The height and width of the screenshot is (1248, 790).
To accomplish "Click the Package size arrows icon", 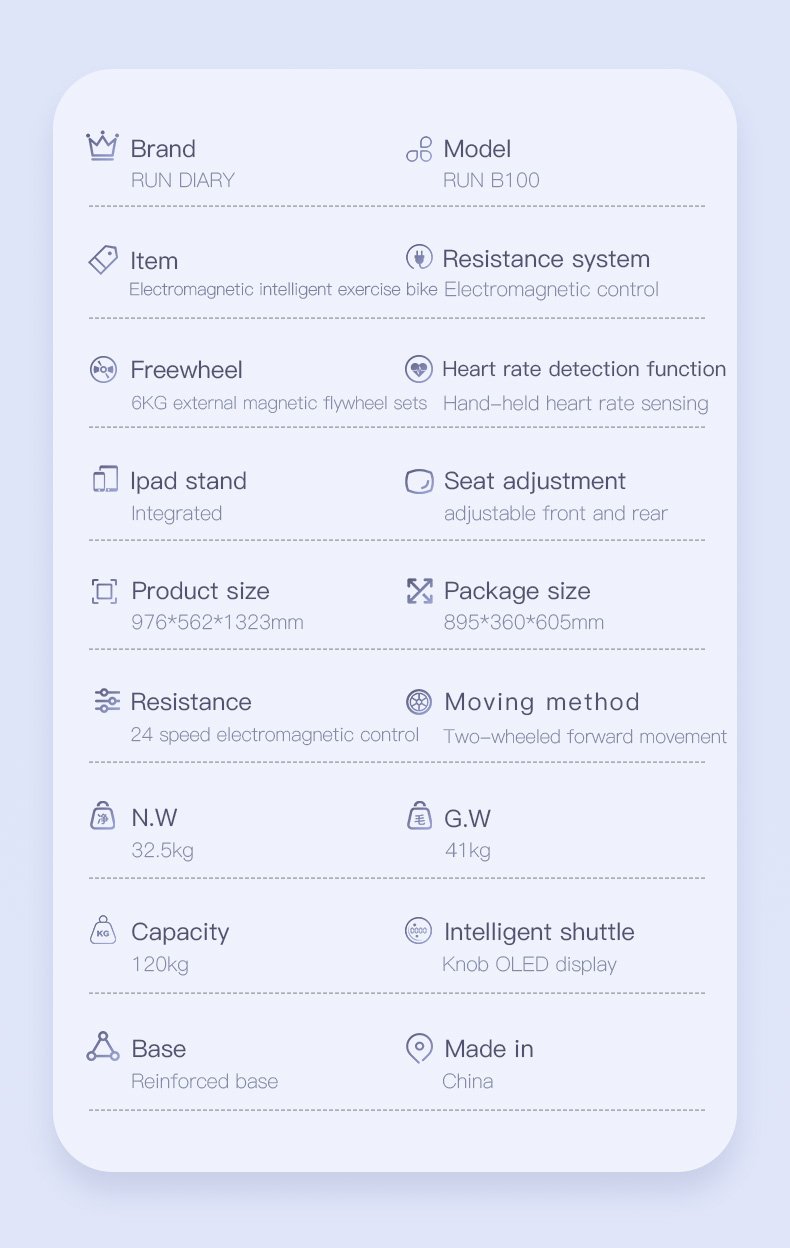I will (419, 591).
